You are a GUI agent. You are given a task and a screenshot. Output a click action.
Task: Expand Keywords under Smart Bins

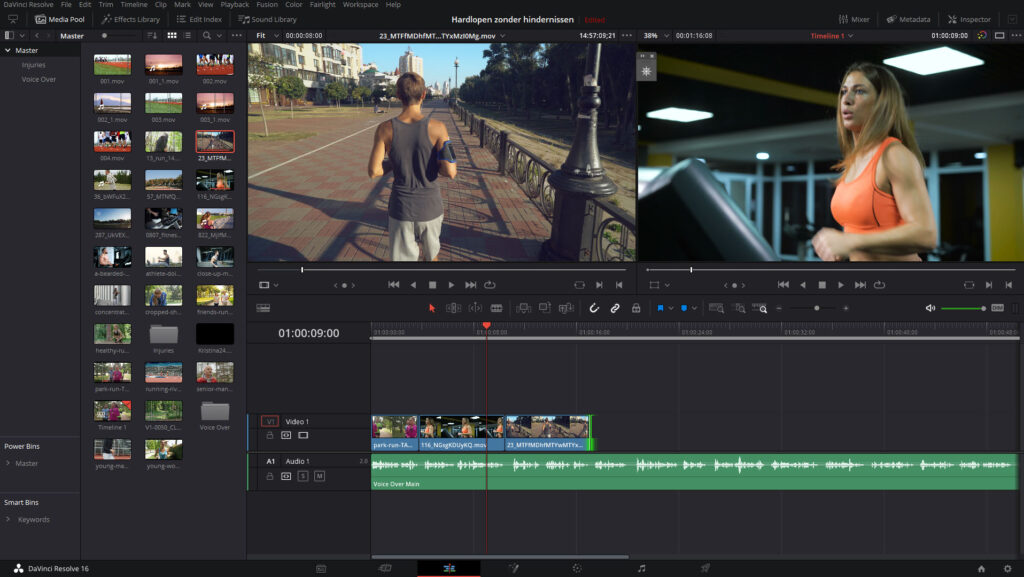8,520
